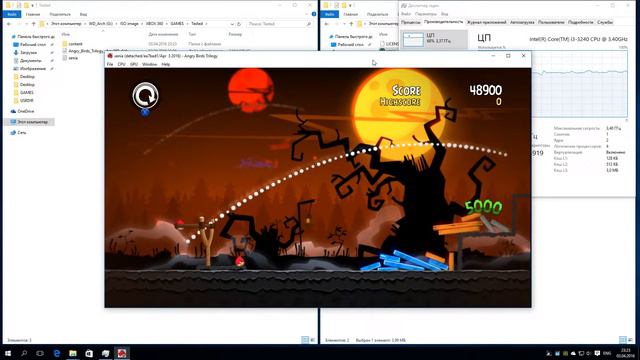Open the Action Center notification icon
Screen dimensions: 640x360
tap(597, 353)
